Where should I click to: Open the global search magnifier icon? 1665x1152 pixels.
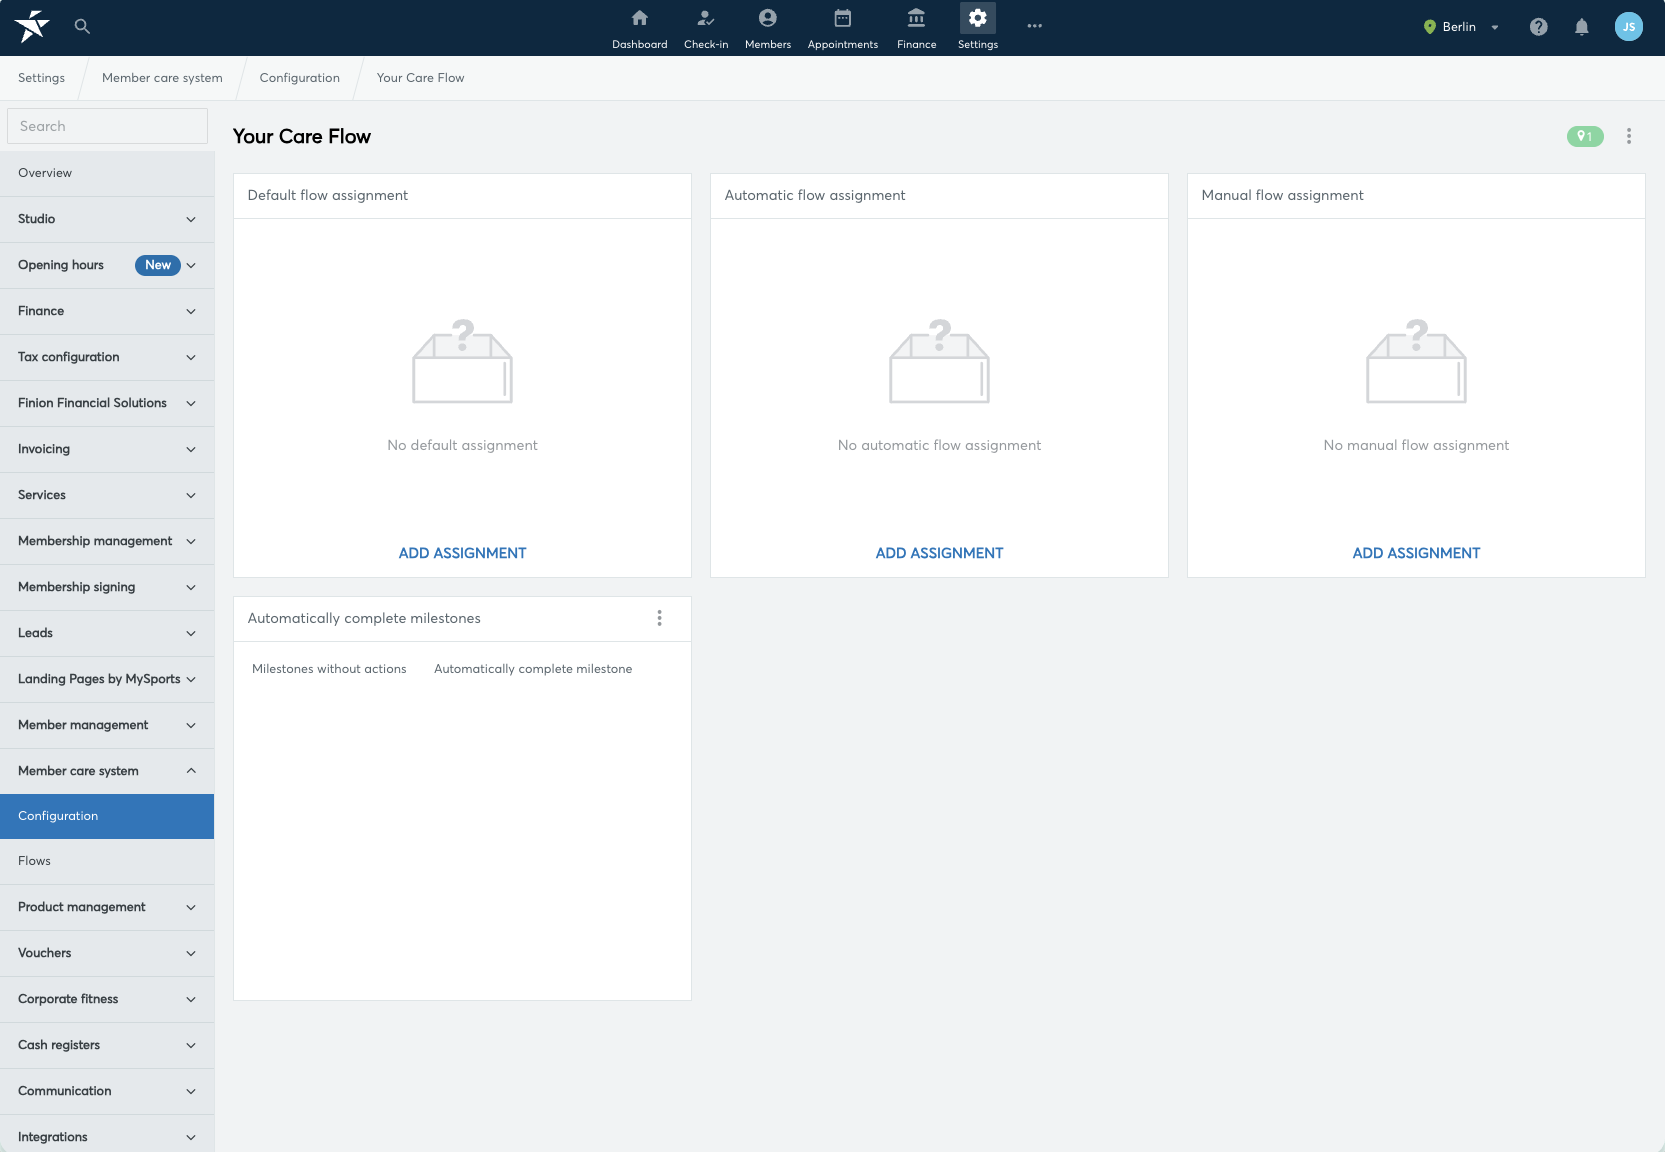pyautogui.click(x=83, y=27)
